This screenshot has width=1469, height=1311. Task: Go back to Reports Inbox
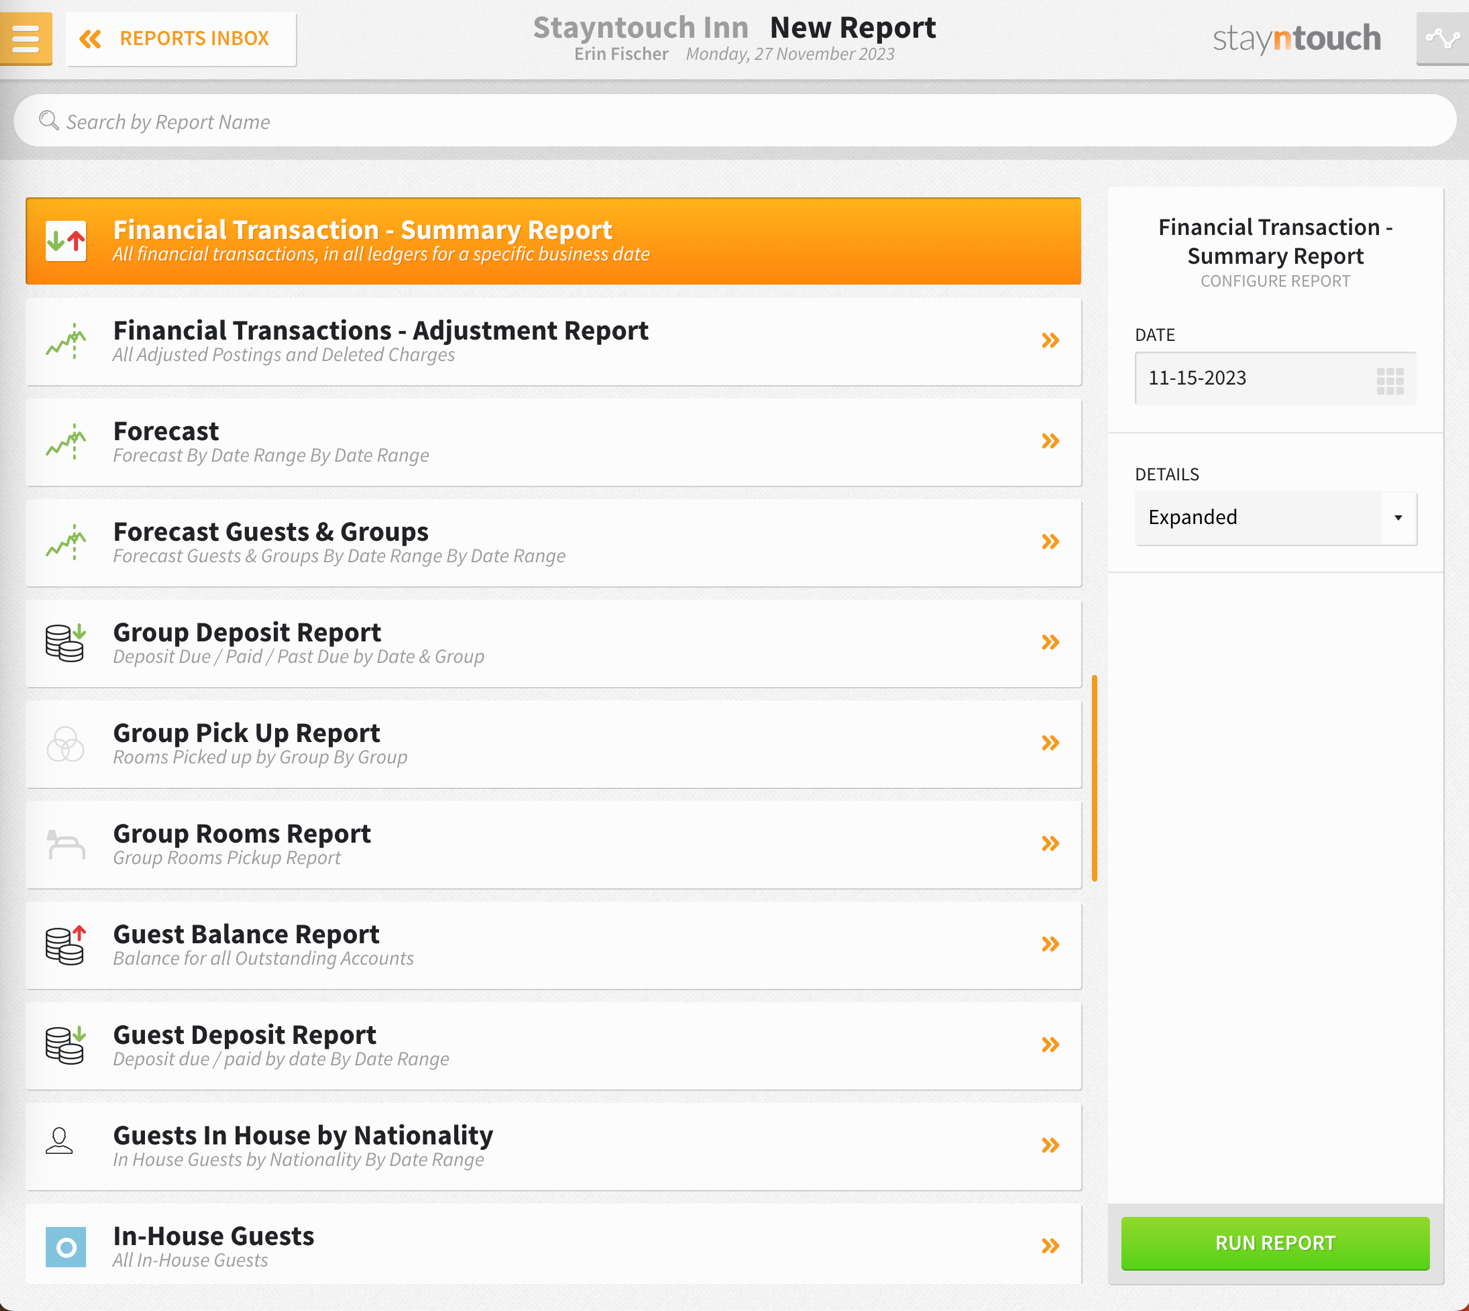pyautogui.click(x=181, y=39)
